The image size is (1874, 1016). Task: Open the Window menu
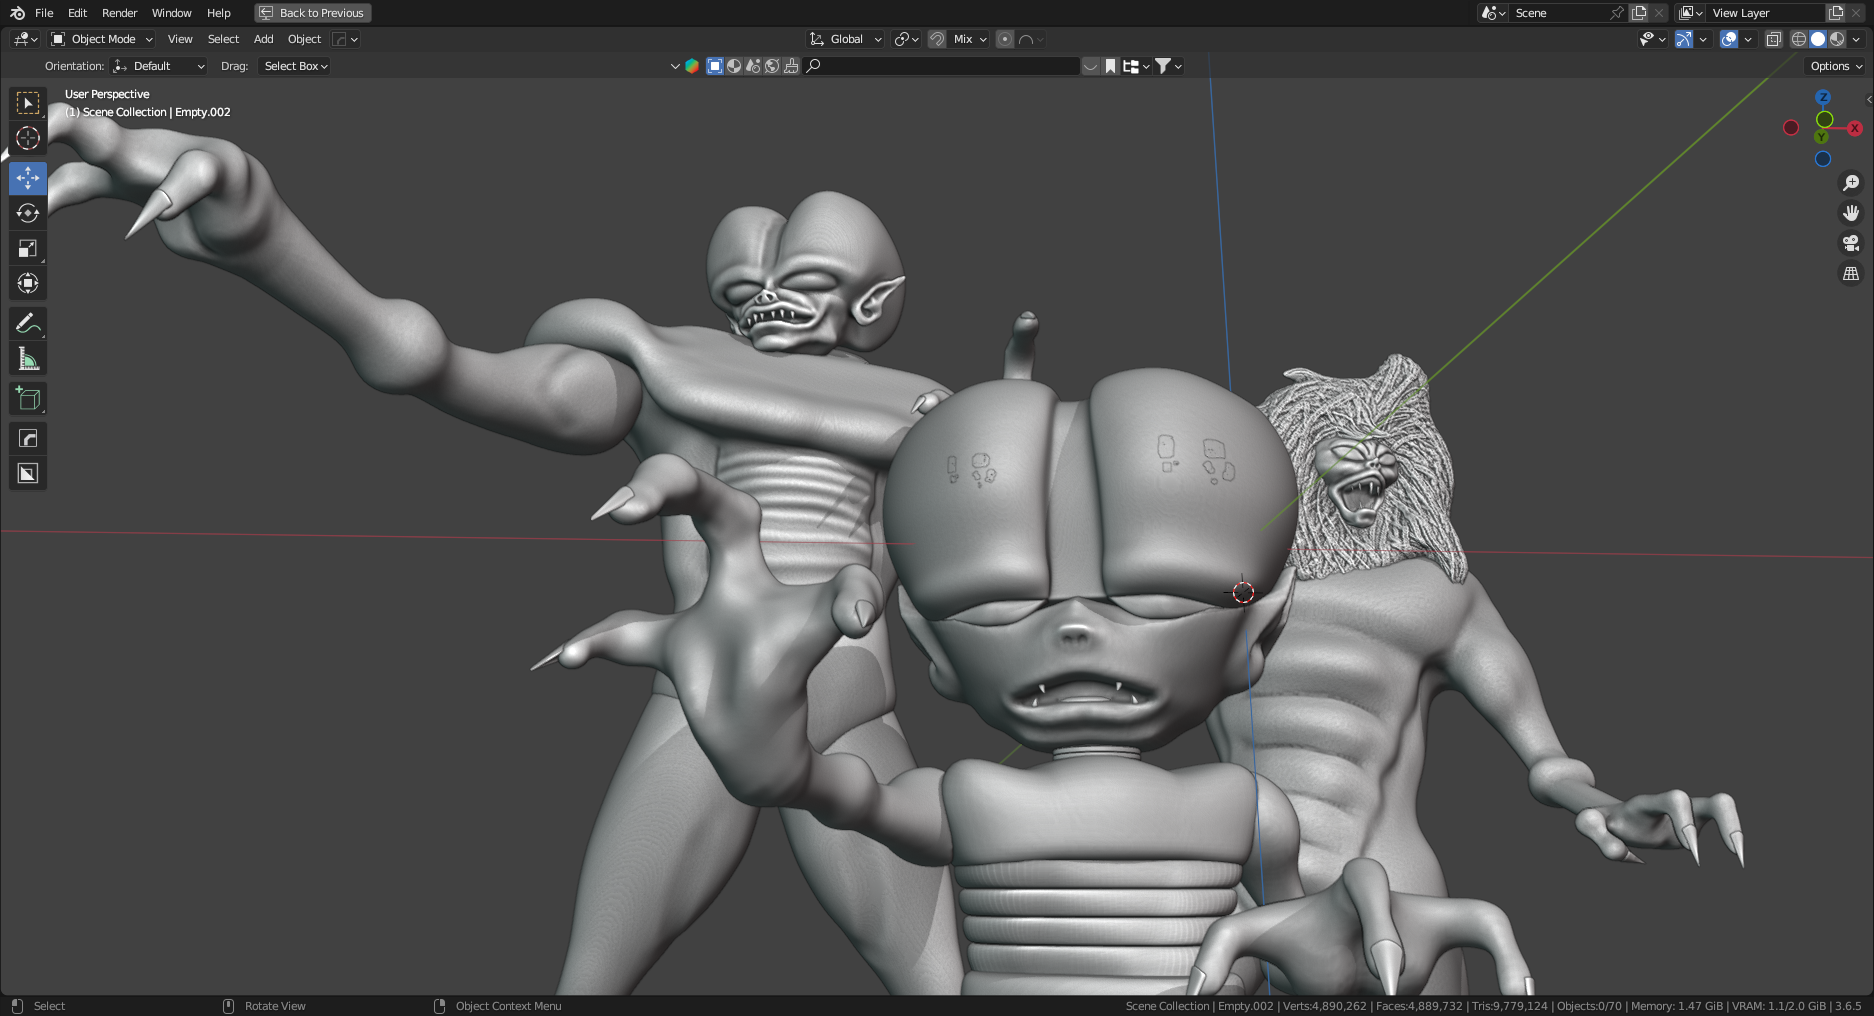[171, 13]
